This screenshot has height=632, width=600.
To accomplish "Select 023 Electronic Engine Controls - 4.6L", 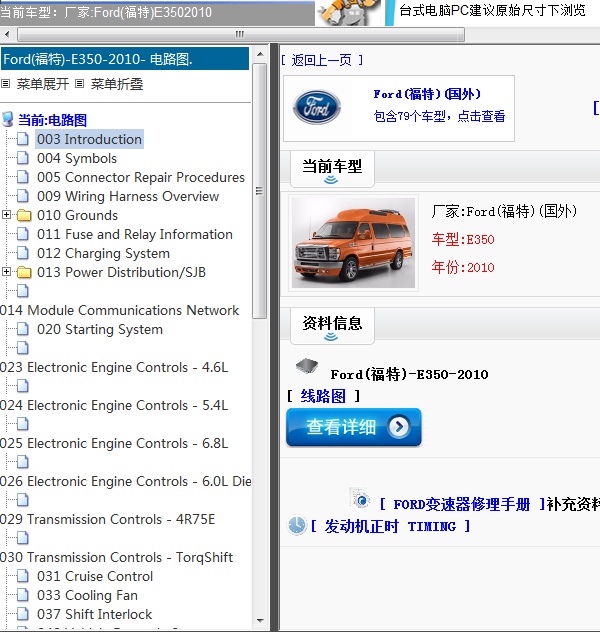I will [114, 367].
